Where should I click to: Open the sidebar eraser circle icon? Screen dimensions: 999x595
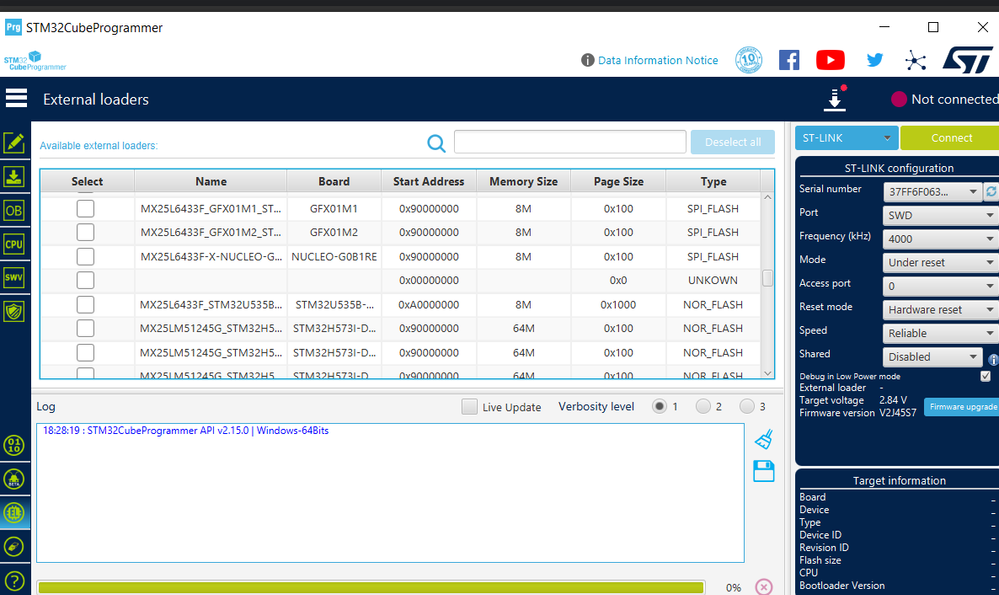click(14, 547)
